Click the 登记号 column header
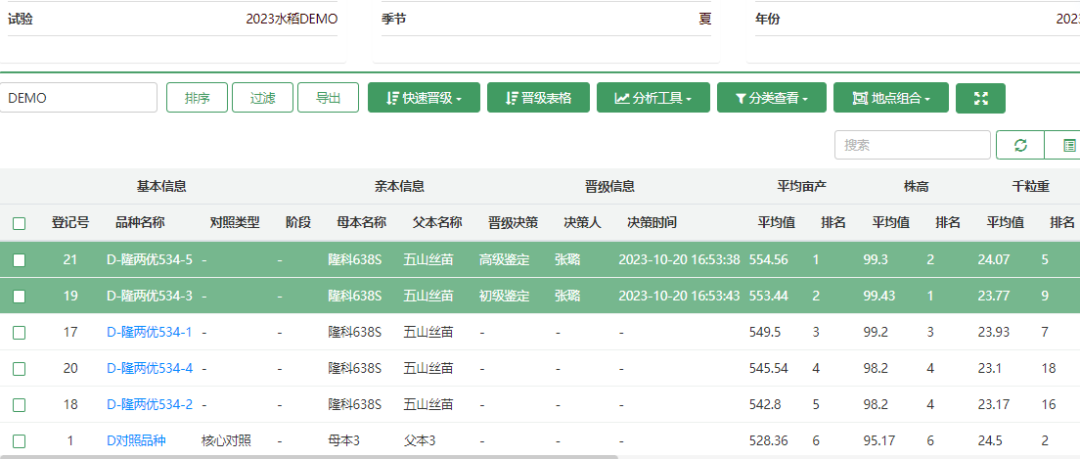 tap(70, 223)
